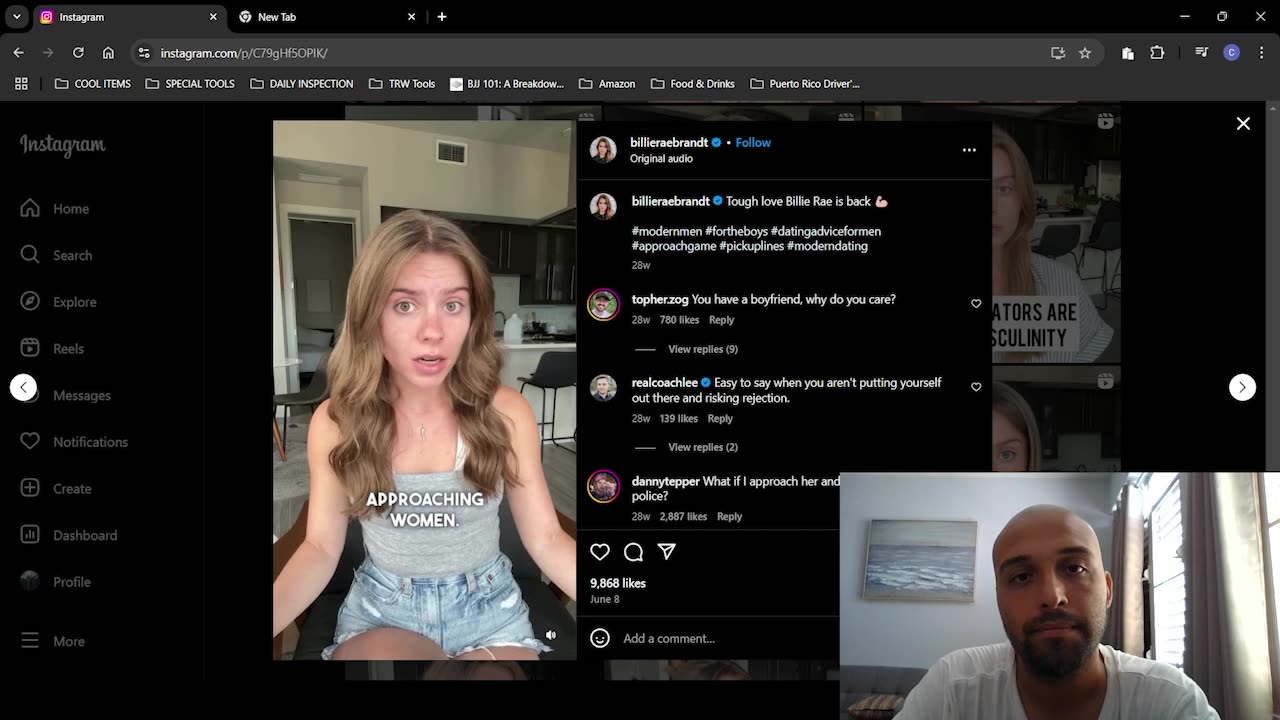Click the address bar URL
Viewport: 1280px width, 720px height.
coord(244,53)
